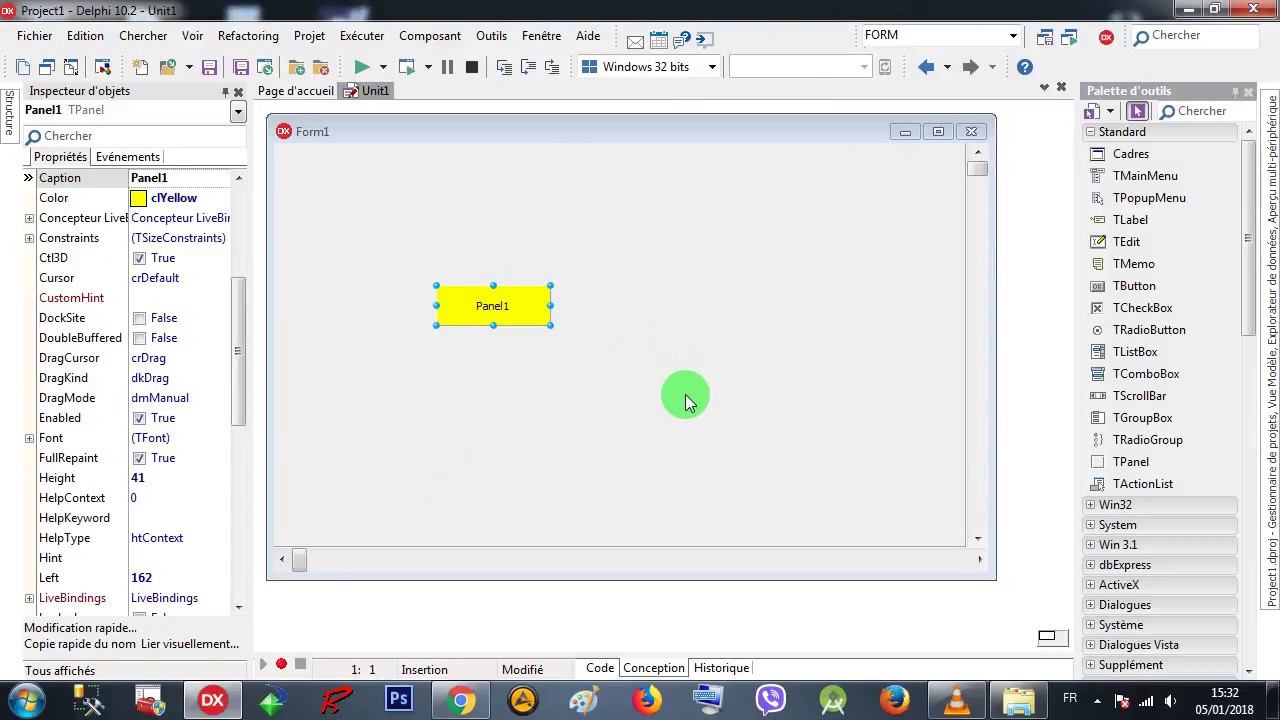Toggle the DockSite False checkbox

[x=139, y=318]
